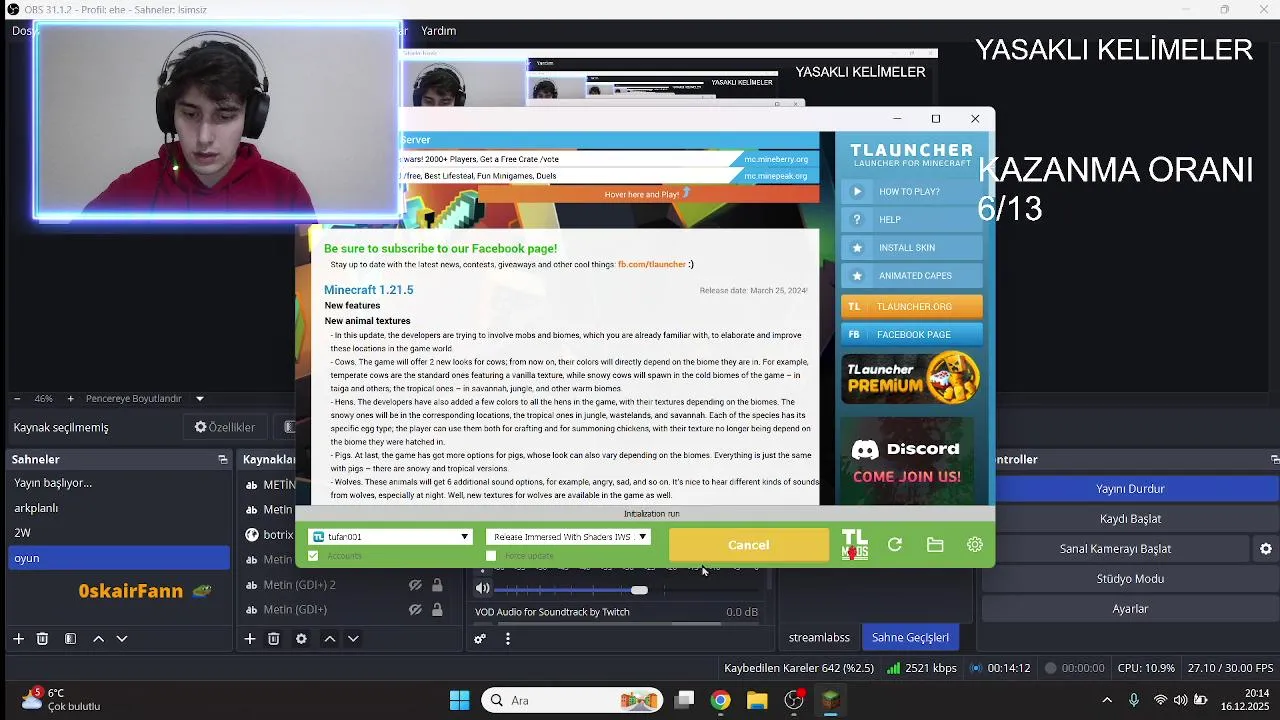
Task: Open the game folder icon in TLauncher
Action: 935,545
